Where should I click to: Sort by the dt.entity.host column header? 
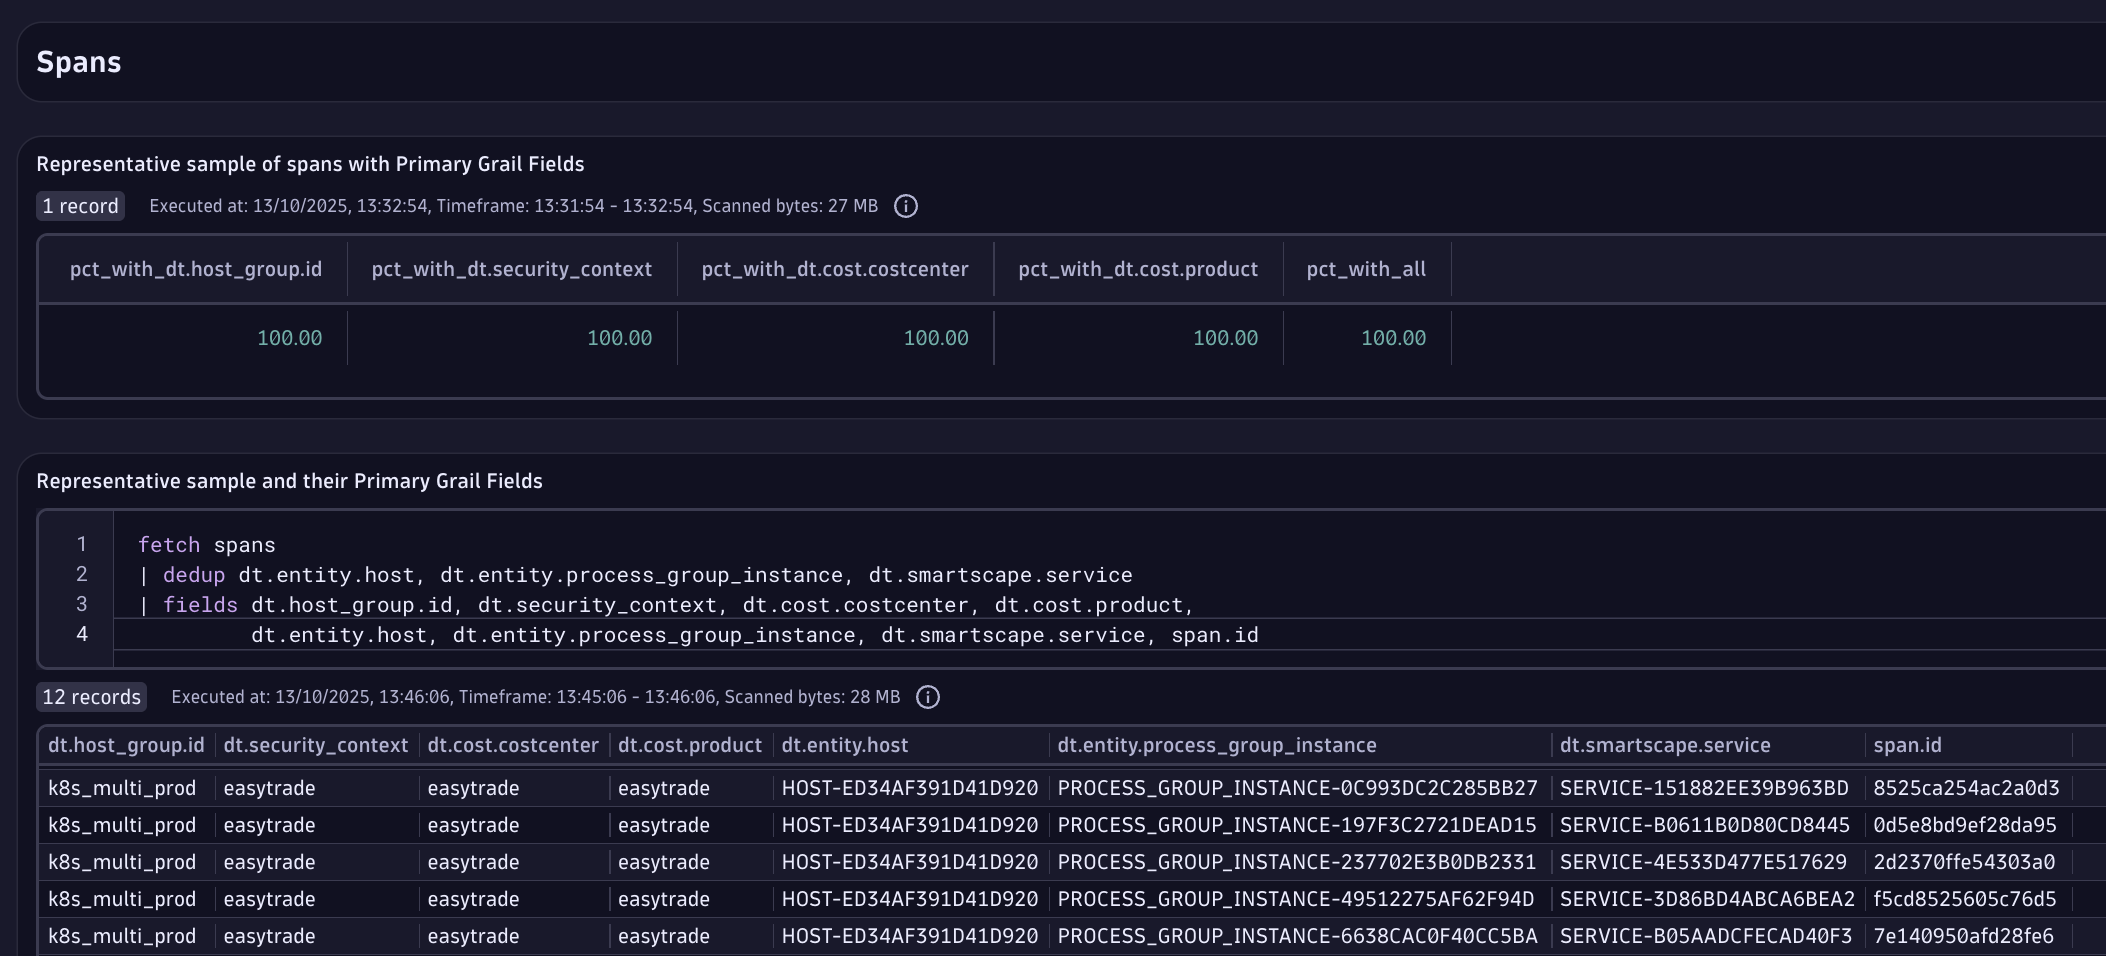point(844,745)
